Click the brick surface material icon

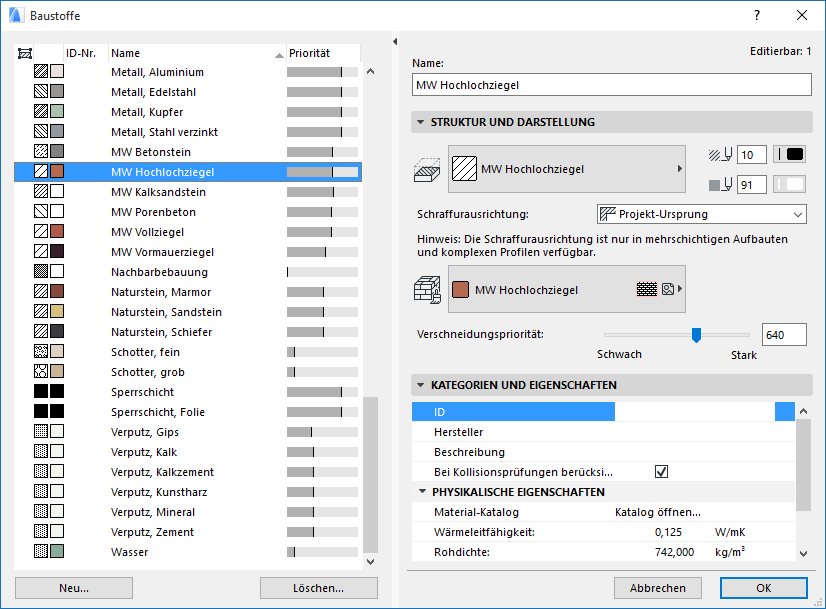(427, 290)
